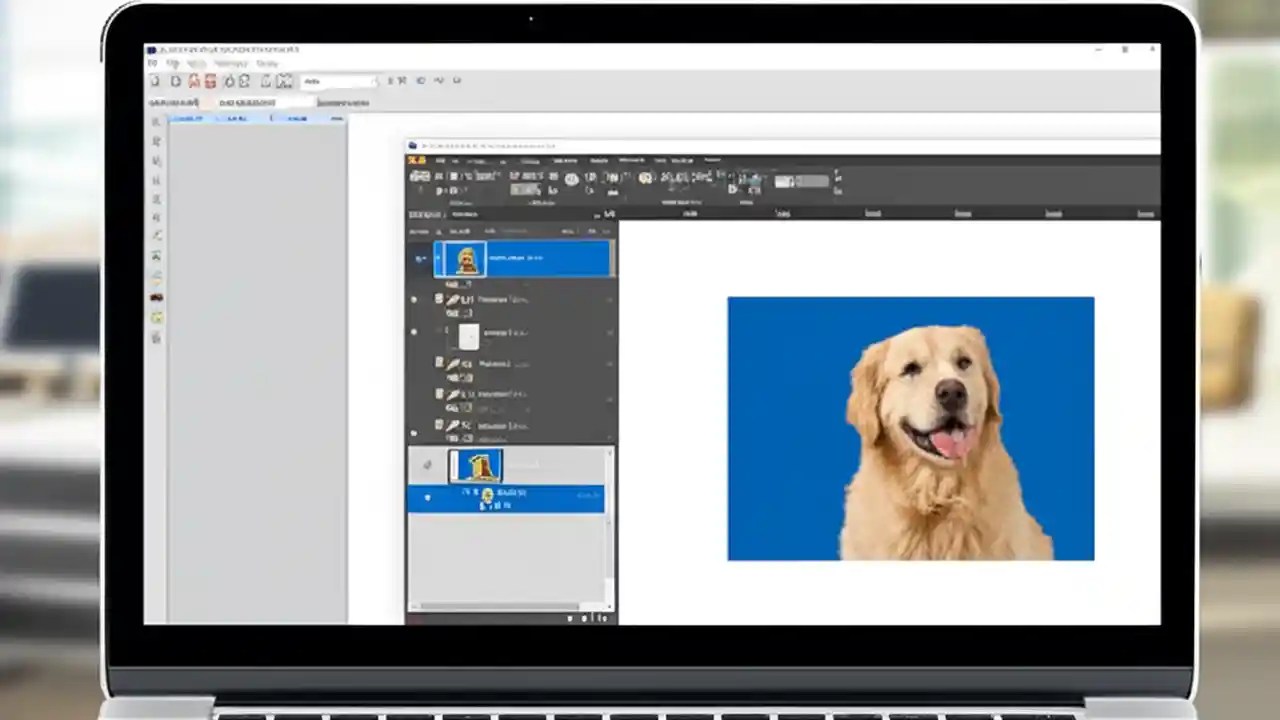1280x720 pixels.
Task: Click the circular adjustment icon in the dark editor toolbar
Action: coord(570,179)
